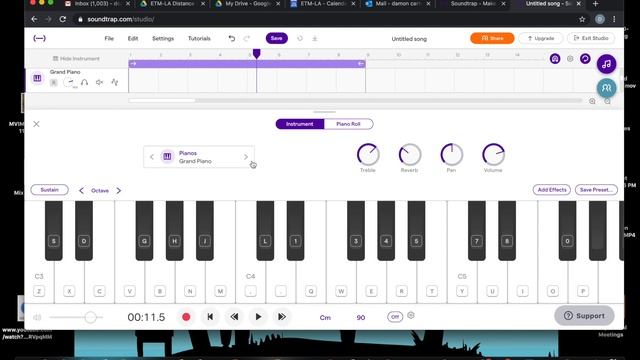
Task: Switch to the Instrument tab
Action: (x=300, y=124)
